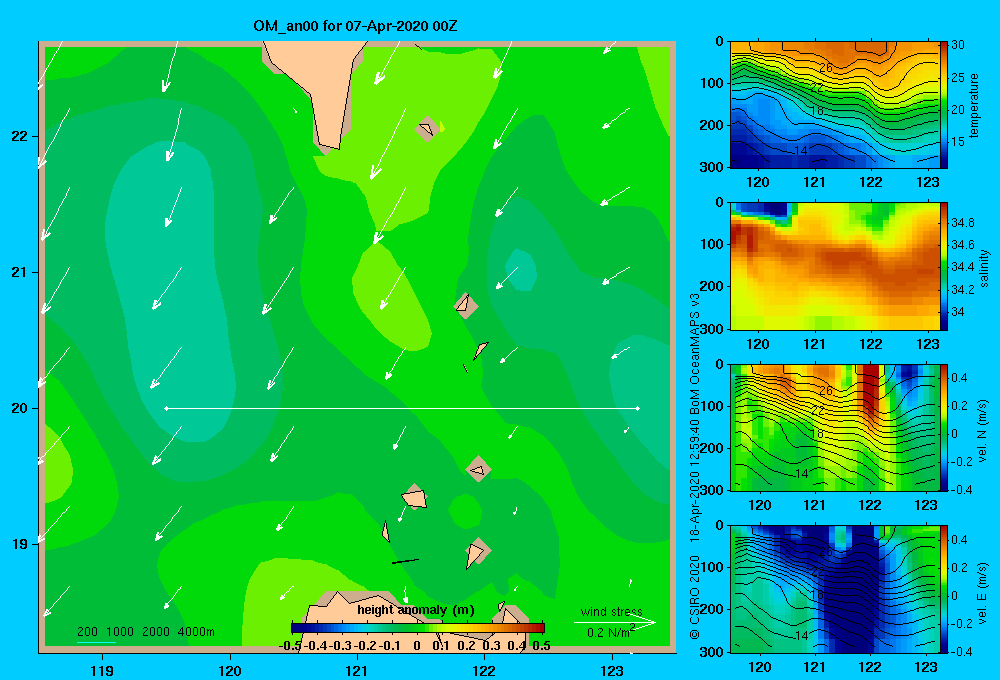
Task: Click the salinity color scale bar
Action: coord(943,266)
